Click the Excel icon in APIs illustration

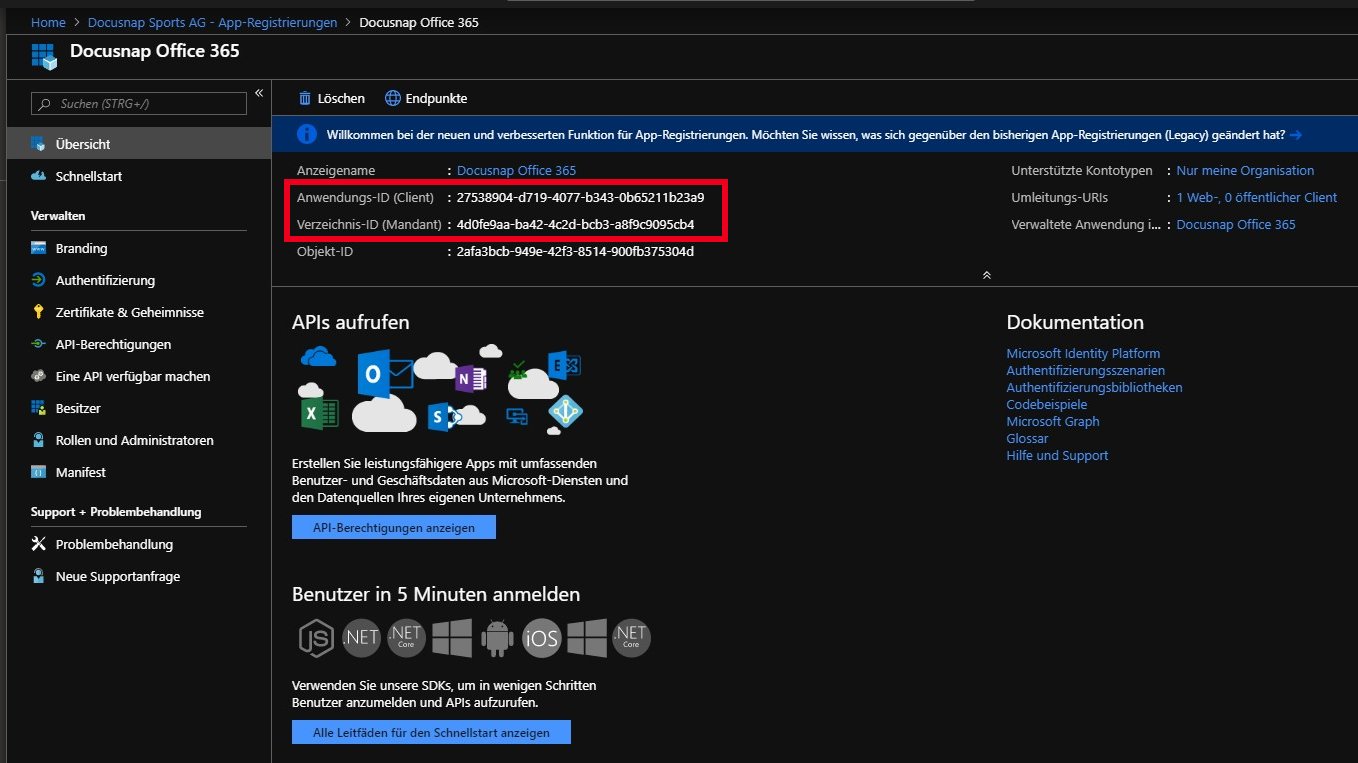(319, 412)
